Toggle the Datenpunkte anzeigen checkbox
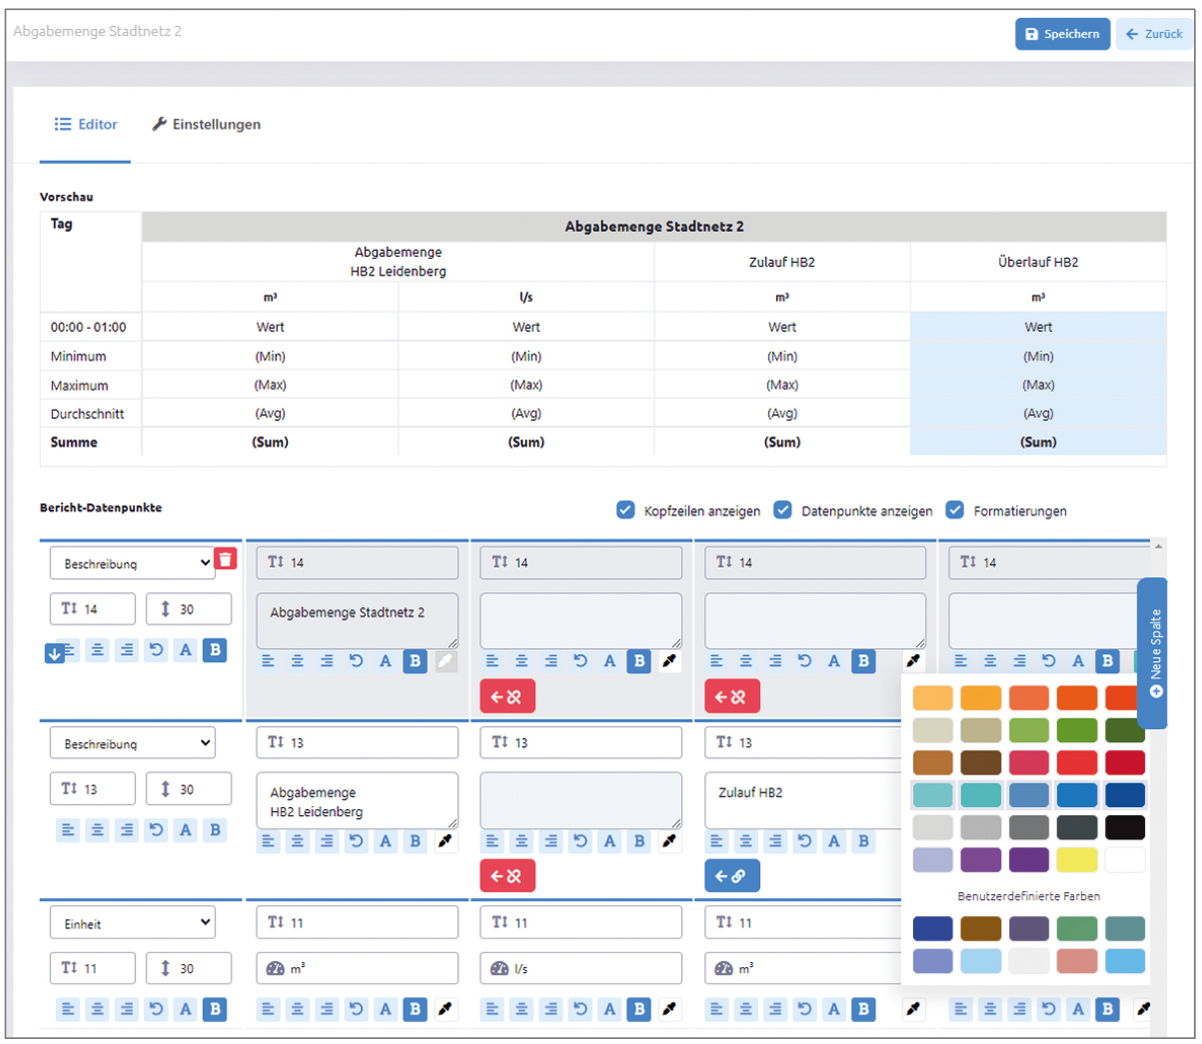The image size is (1202, 1044). 783,510
